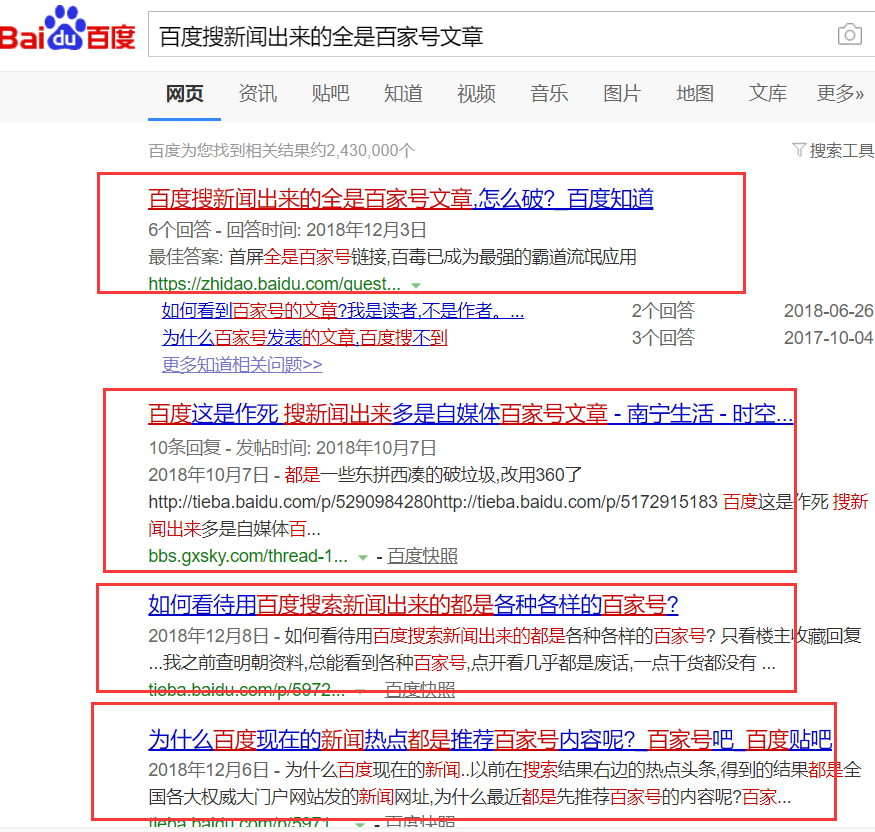Click the date 2017-10-04
Screen dimensions: 875x832
point(828,338)
